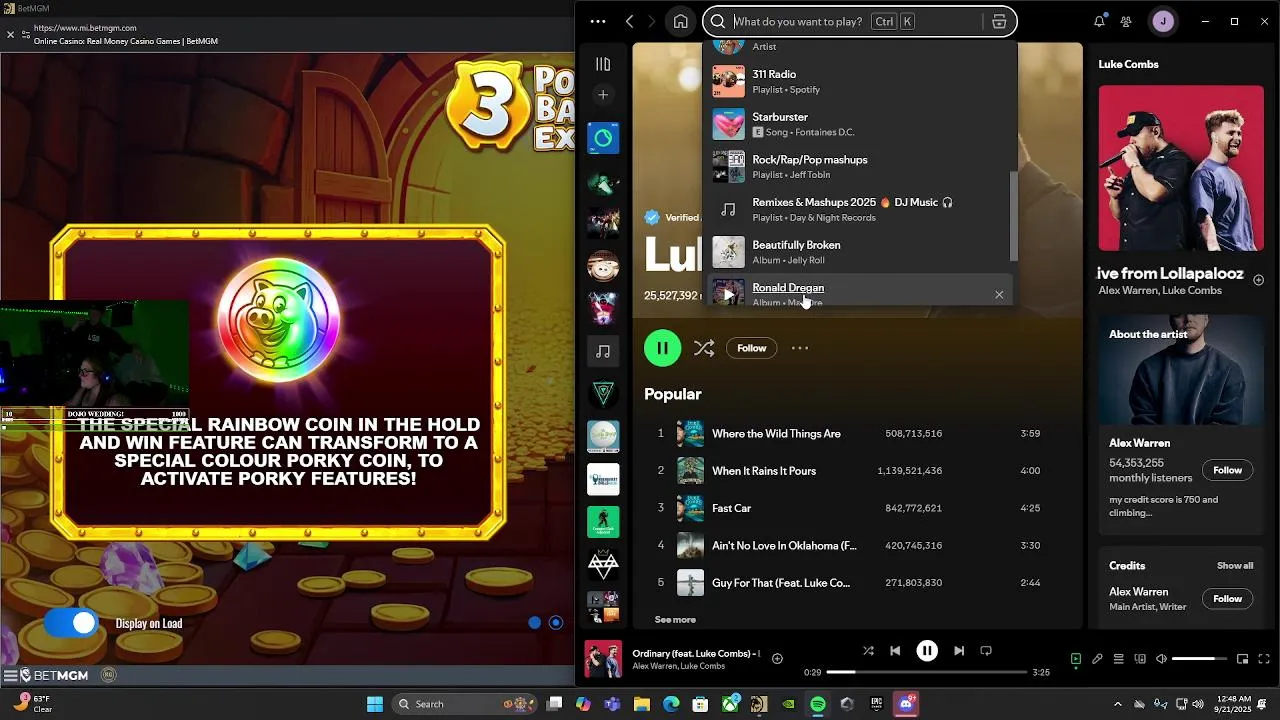This screenshot has height=720, width=1280.
Task: Open Spotify from the Windows taskbar
Action: tap(818, 704)
